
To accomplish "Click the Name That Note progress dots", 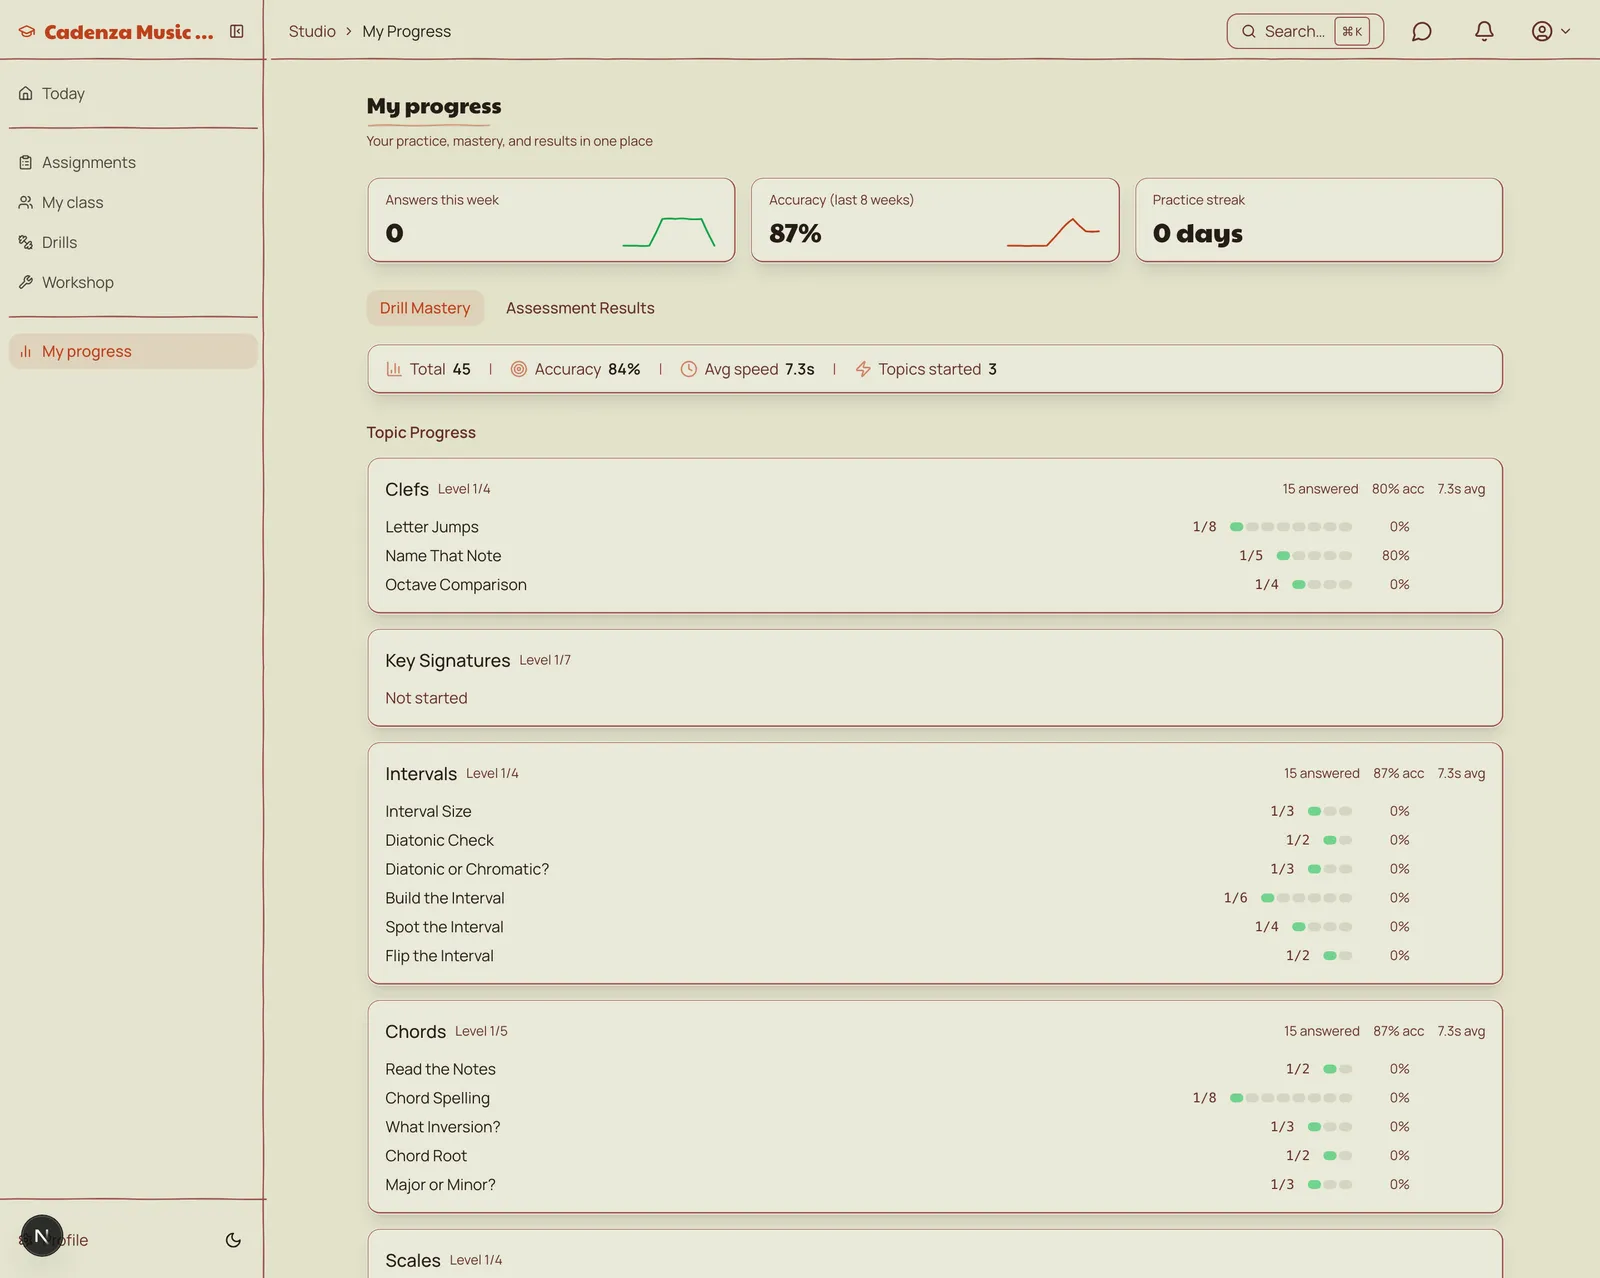I will 1314,556.
